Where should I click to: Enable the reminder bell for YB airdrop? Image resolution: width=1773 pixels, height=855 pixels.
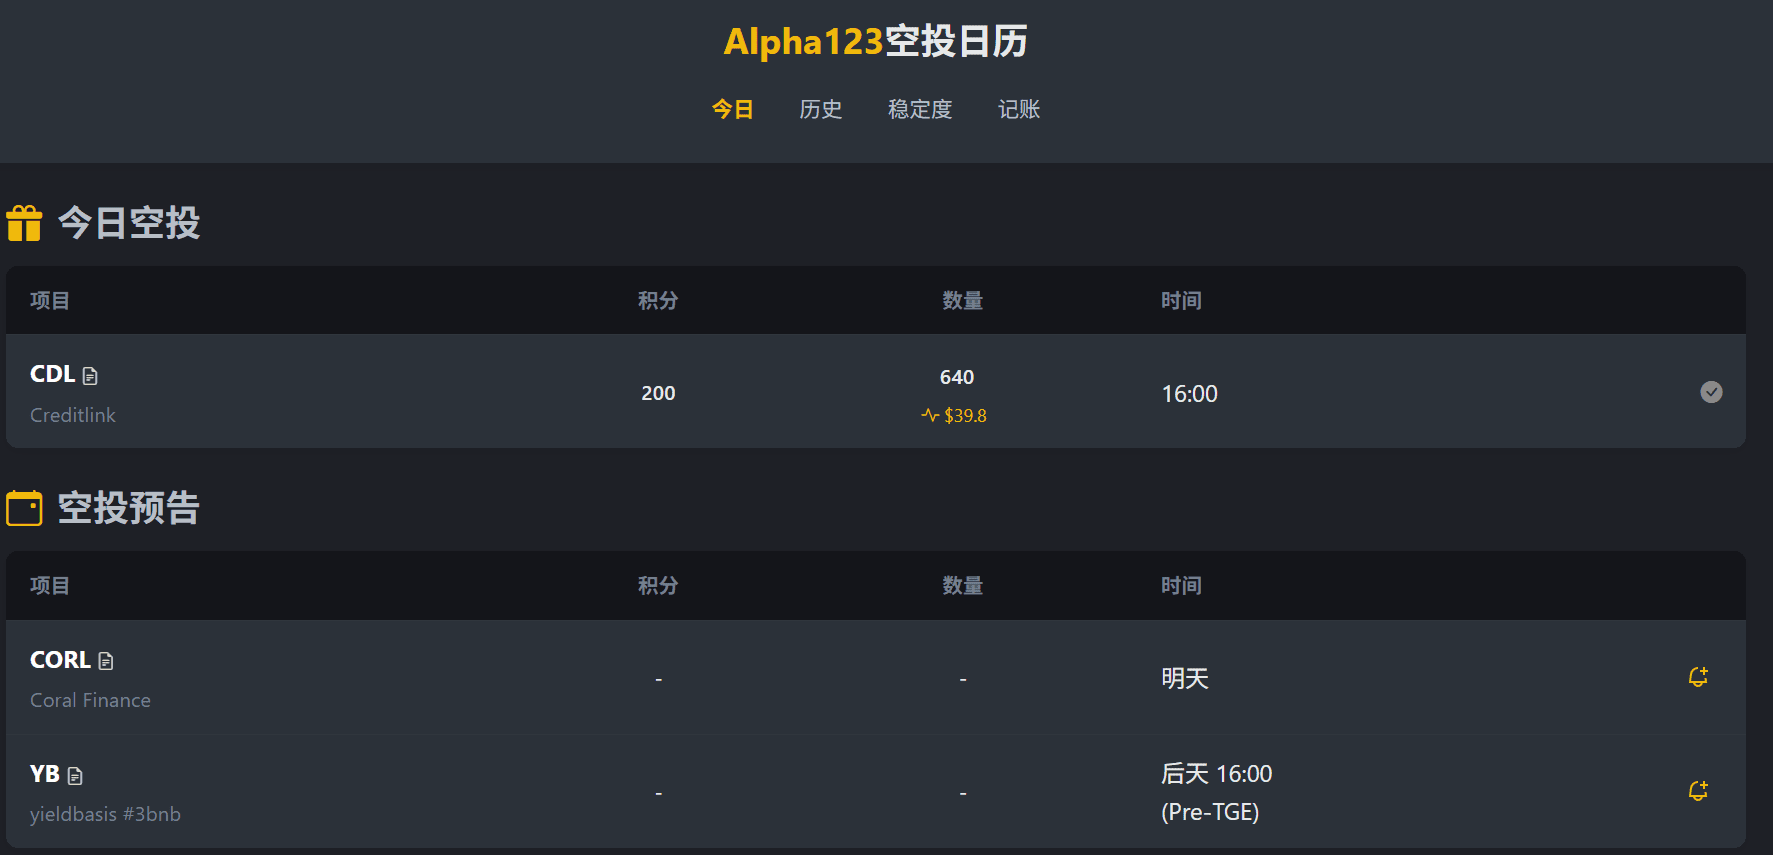(x=1698, y=791)
